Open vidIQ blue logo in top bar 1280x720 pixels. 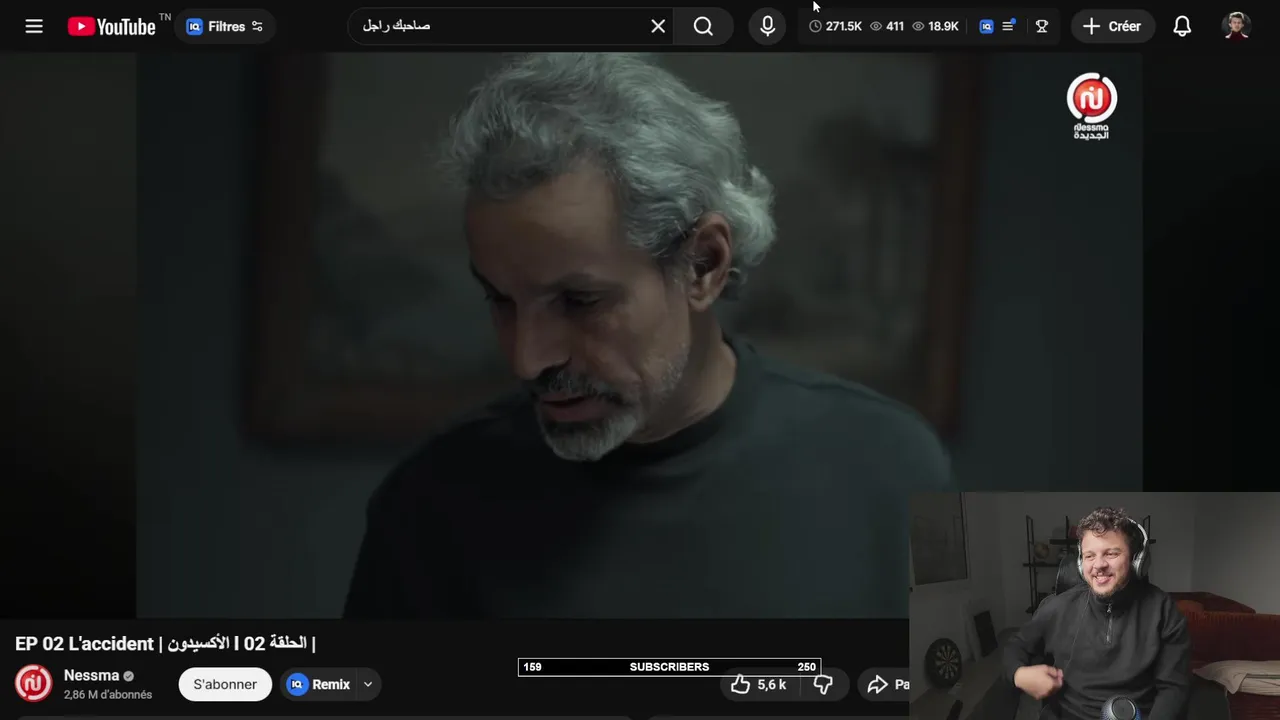[986, 26]
